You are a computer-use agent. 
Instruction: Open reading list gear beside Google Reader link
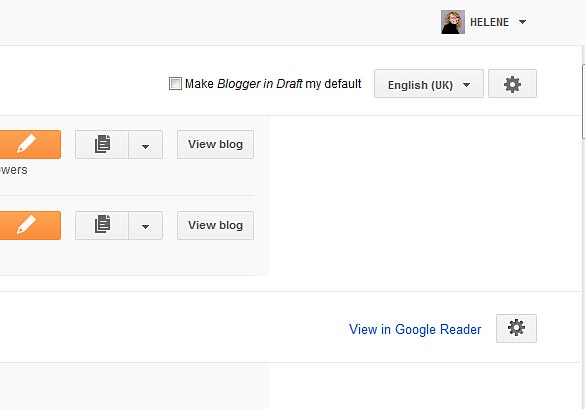pos(516,328)
